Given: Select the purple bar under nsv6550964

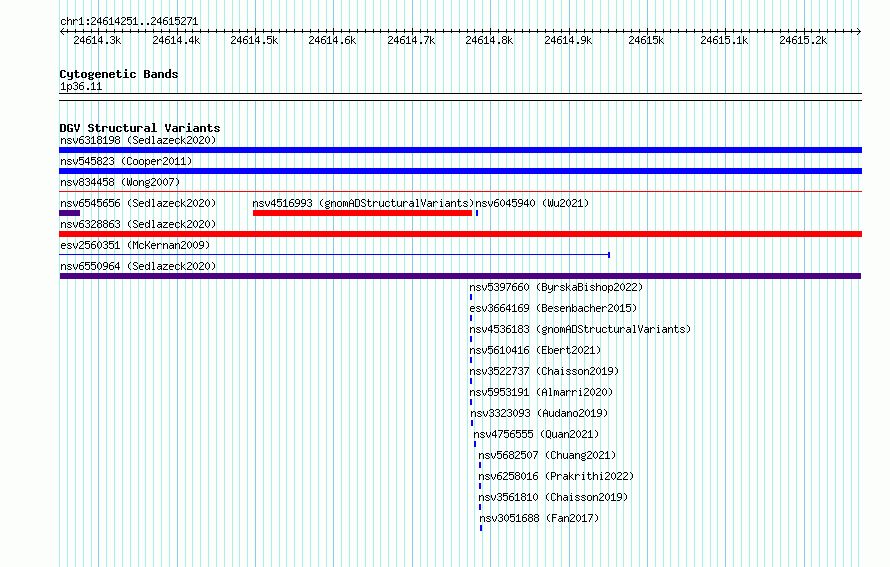Looking at the screenshot, I should [460, 276].
